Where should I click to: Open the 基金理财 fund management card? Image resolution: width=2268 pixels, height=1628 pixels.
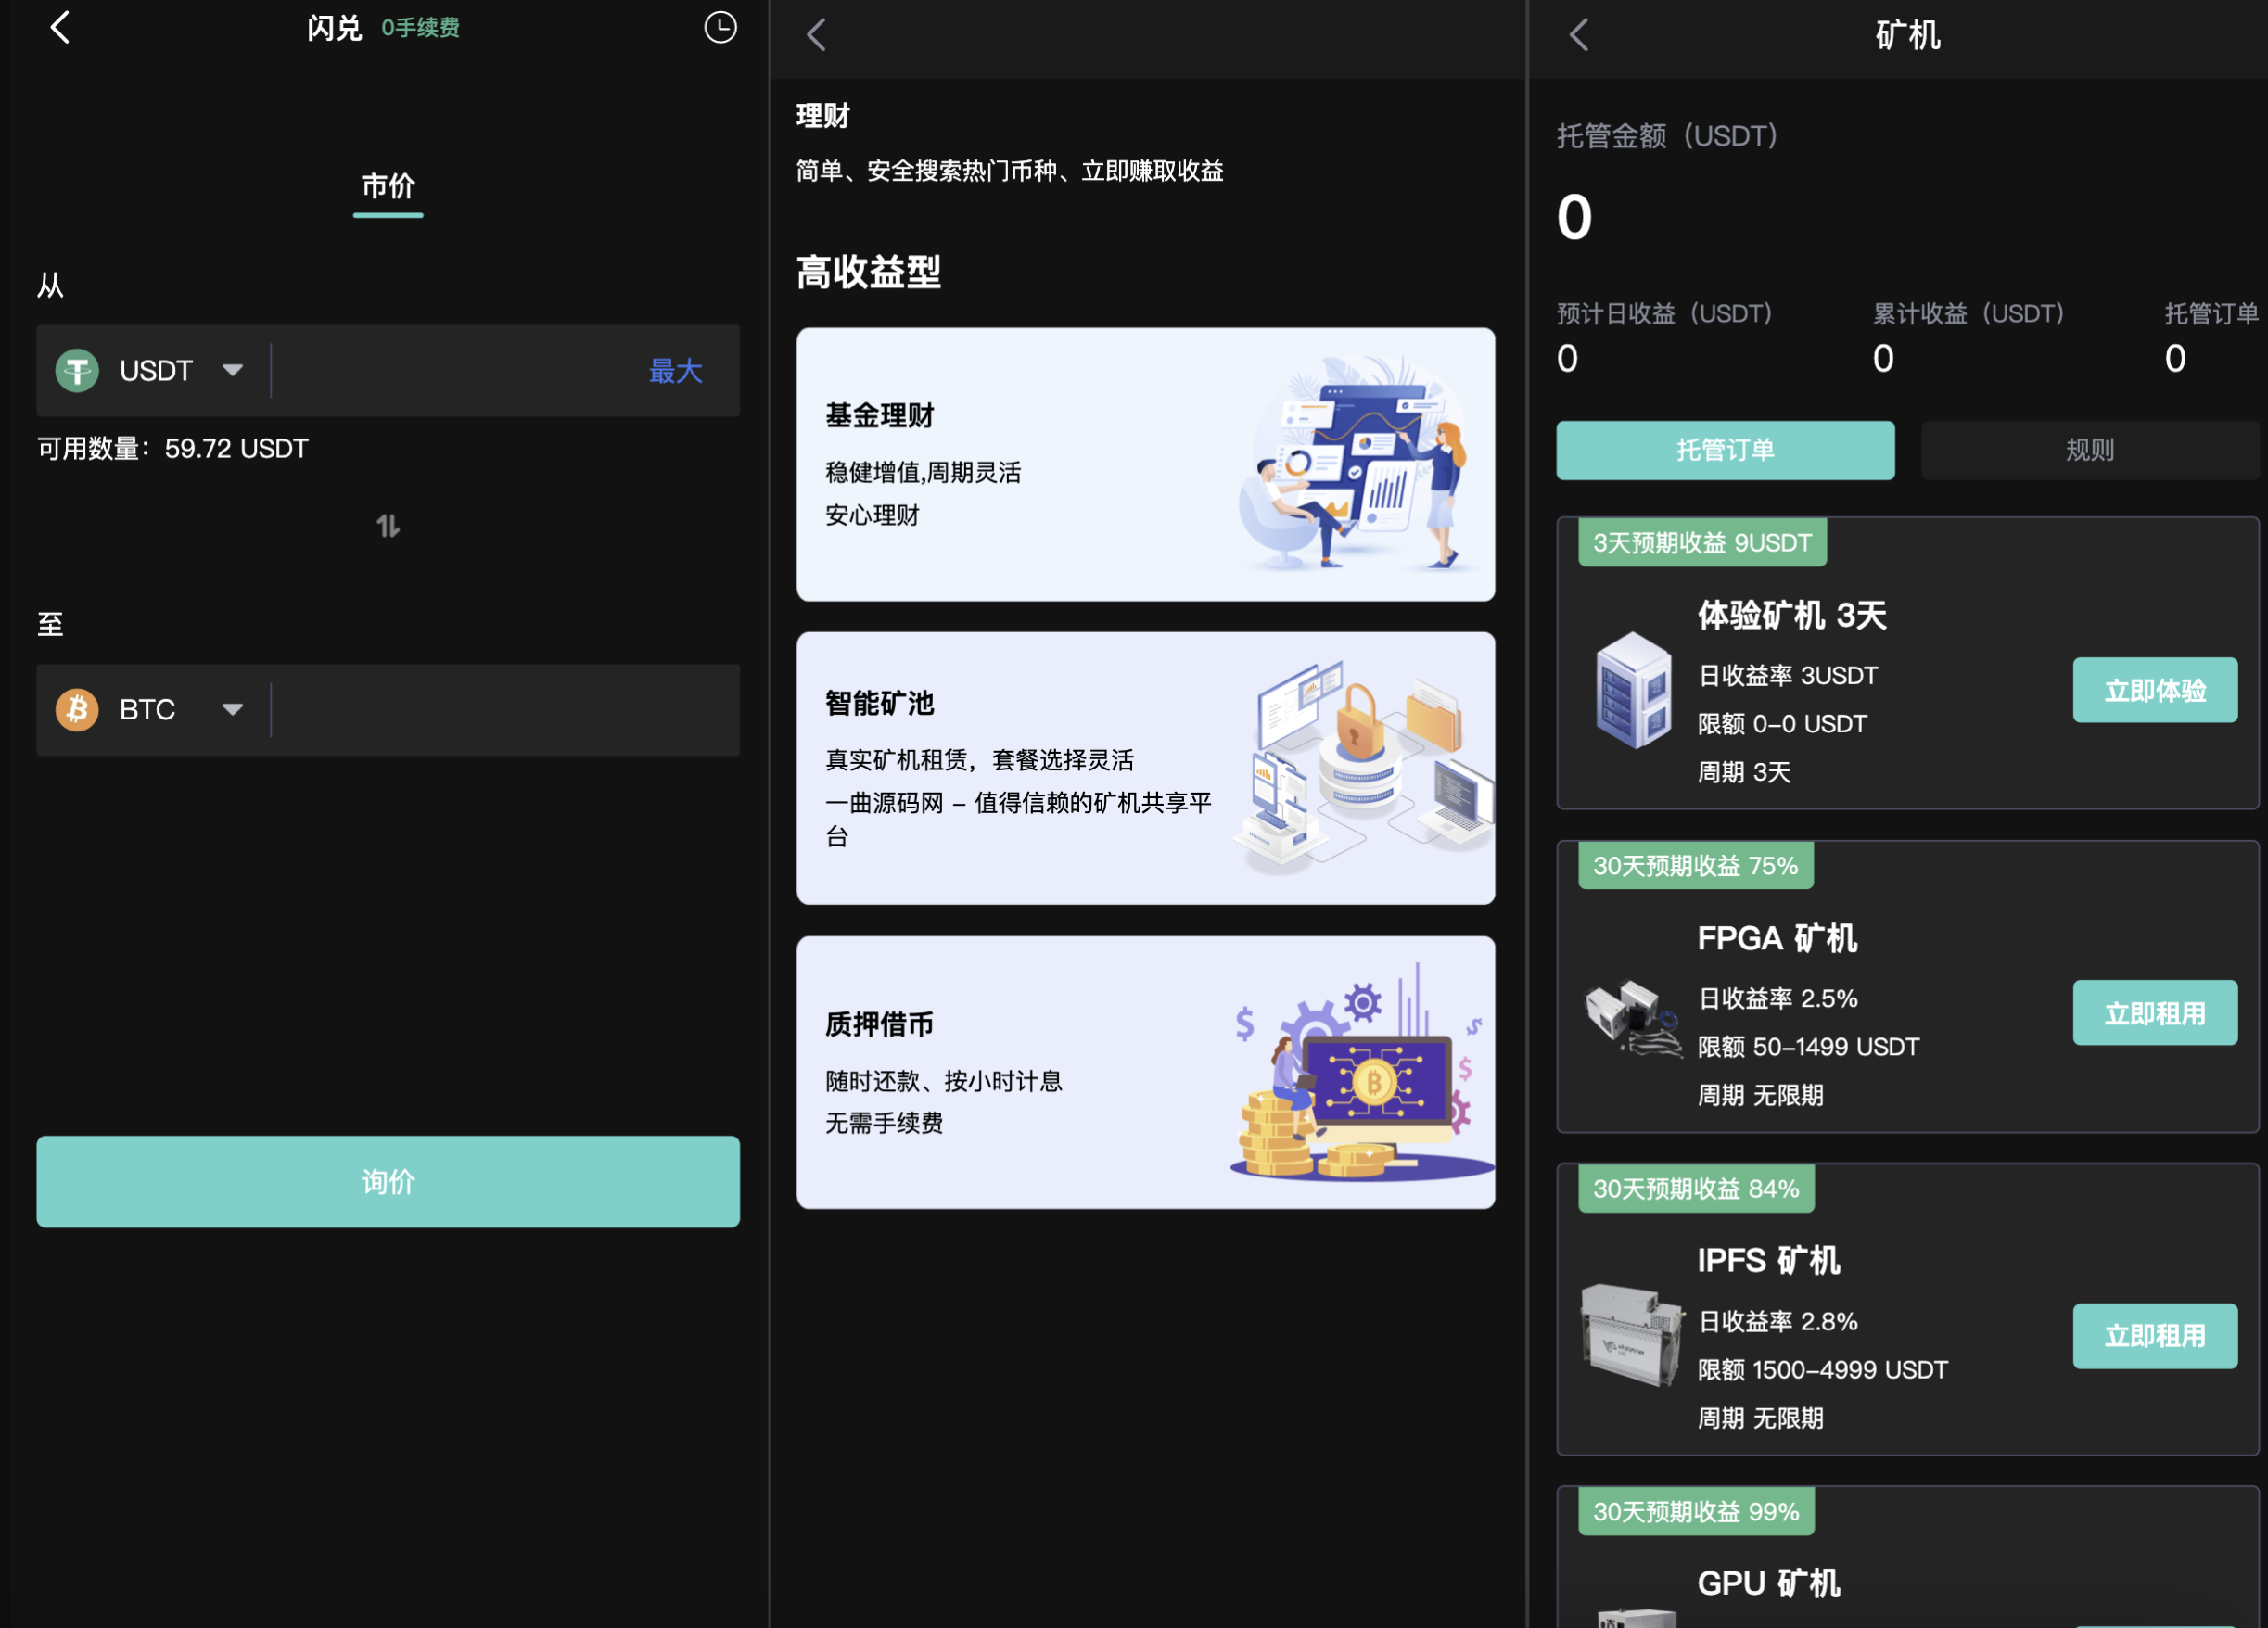coord(1145,465)
